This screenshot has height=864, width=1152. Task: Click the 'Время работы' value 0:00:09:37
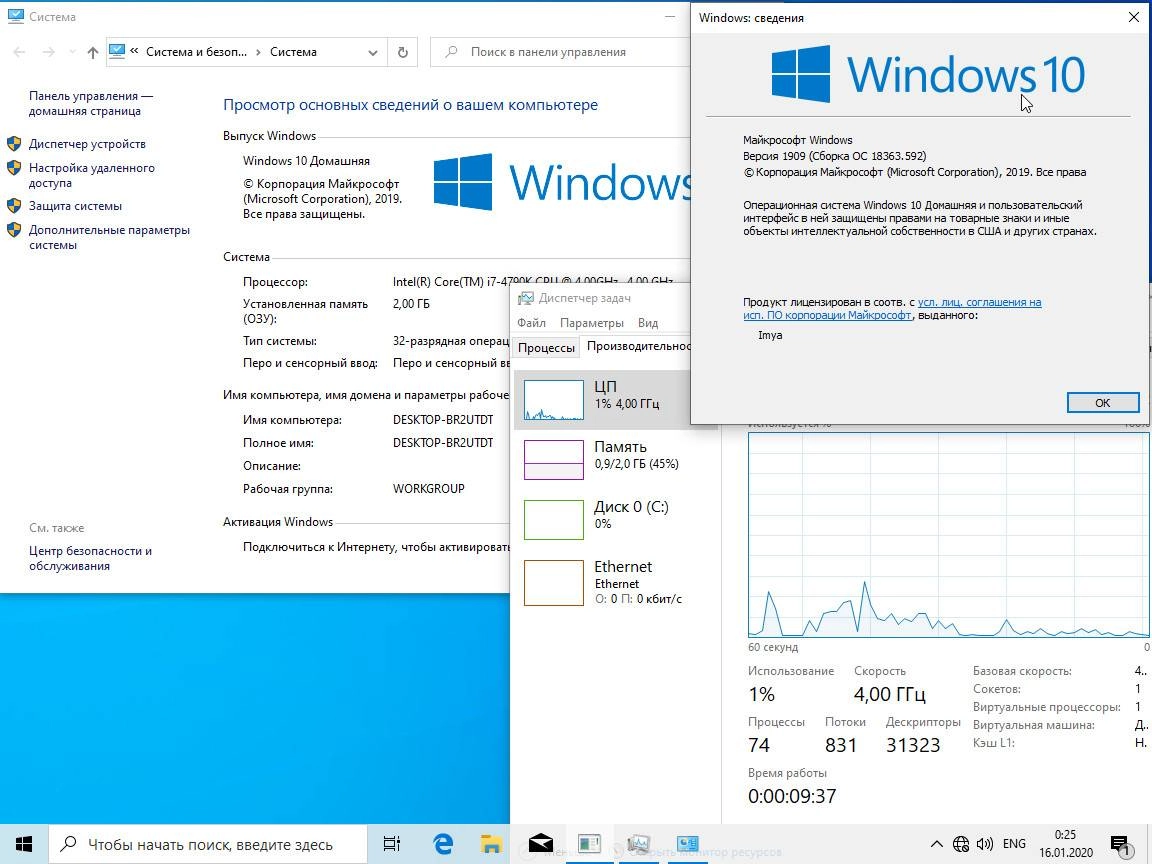coord(792,796)
